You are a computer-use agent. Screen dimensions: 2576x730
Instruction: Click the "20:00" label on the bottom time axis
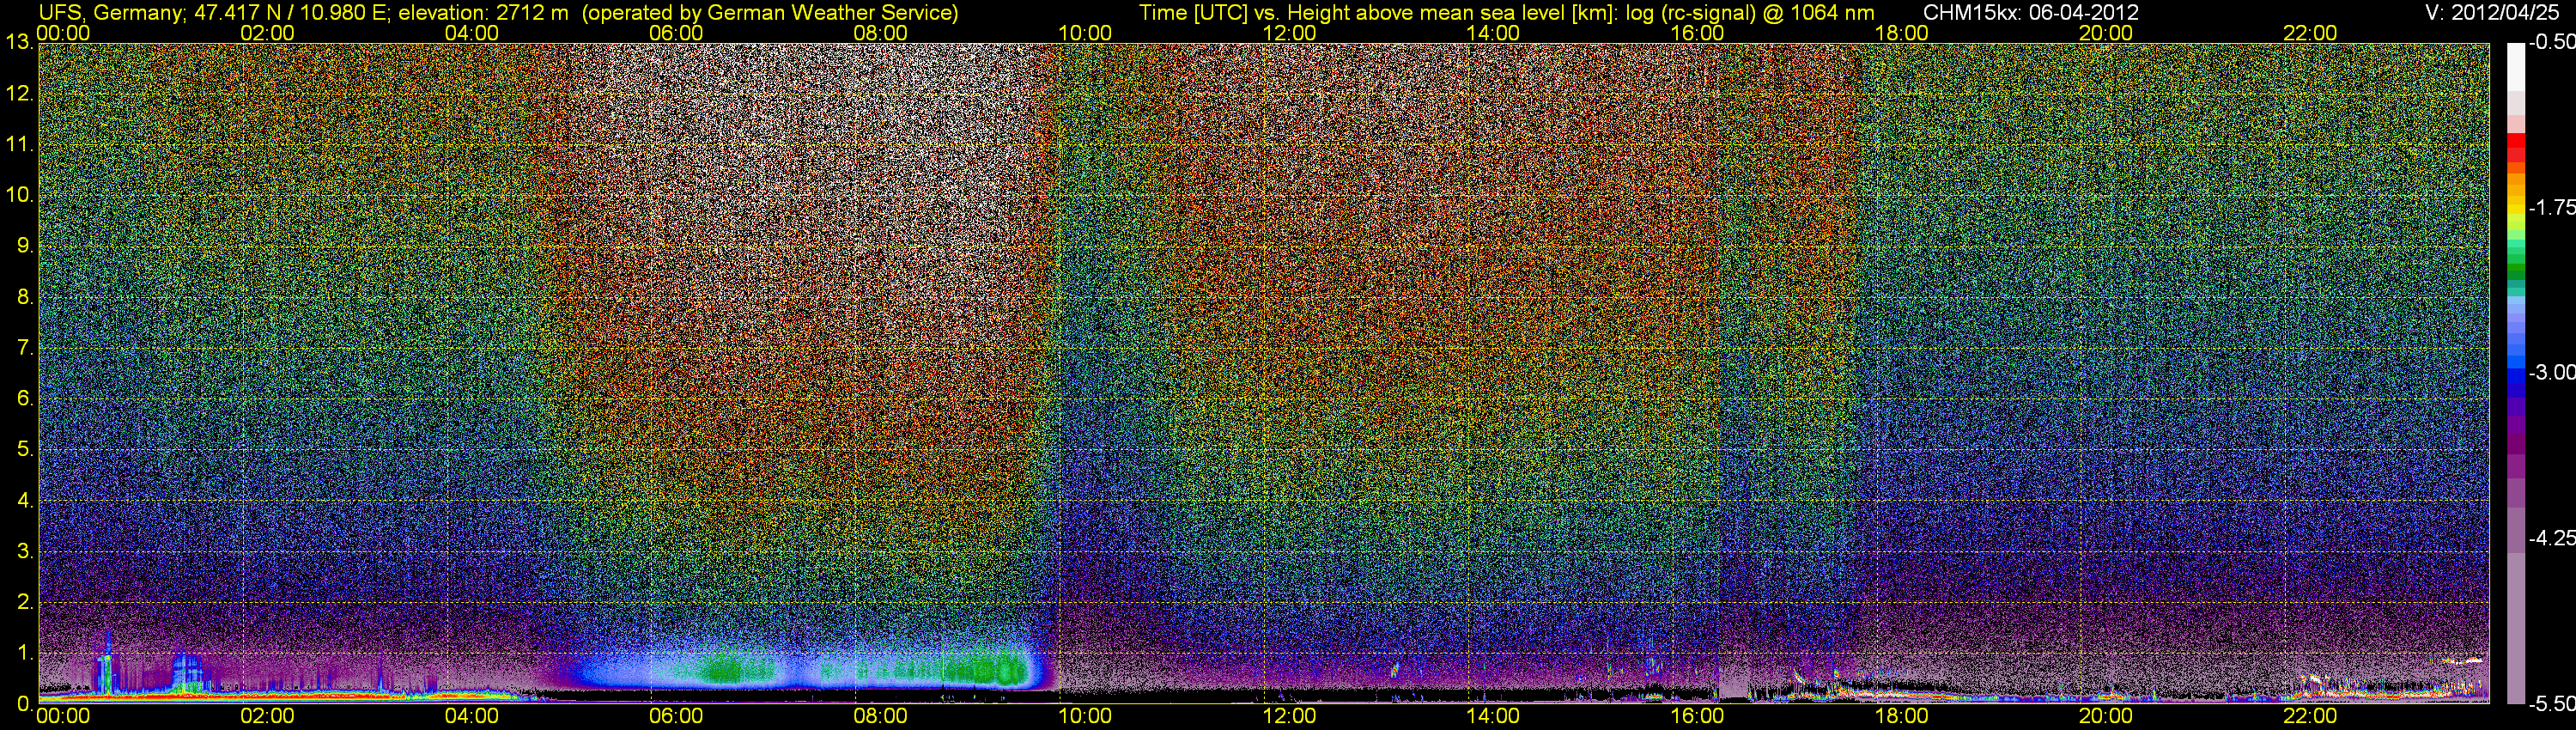tap(2106, 716)
